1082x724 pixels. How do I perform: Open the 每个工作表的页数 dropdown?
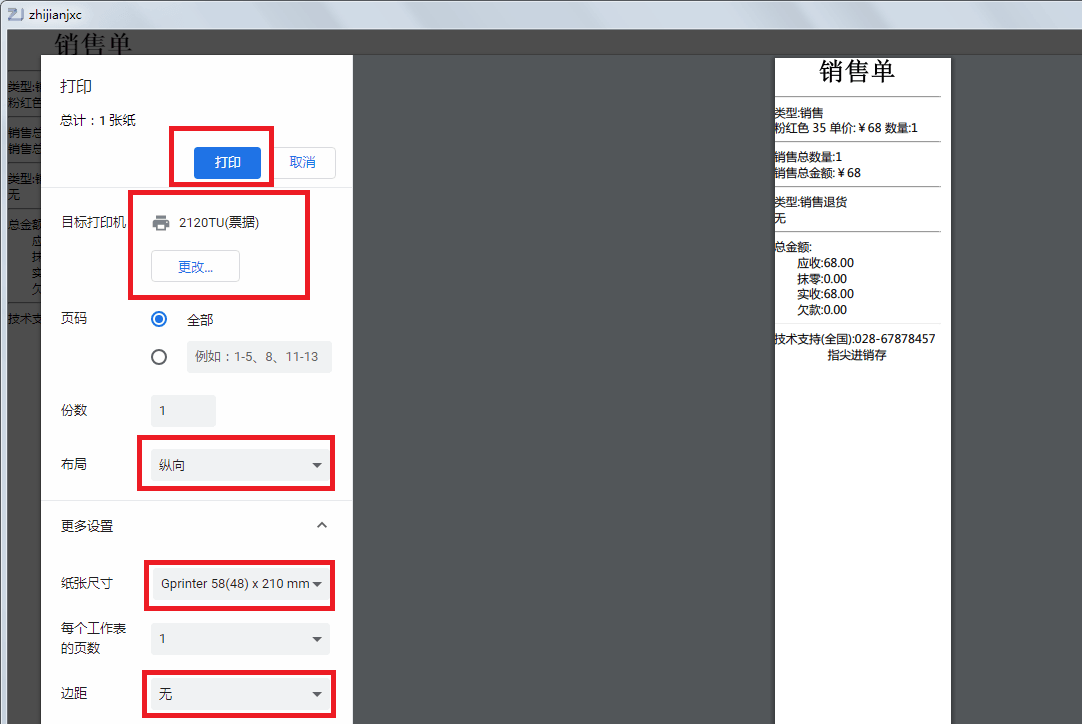click(x=240, y=639)
